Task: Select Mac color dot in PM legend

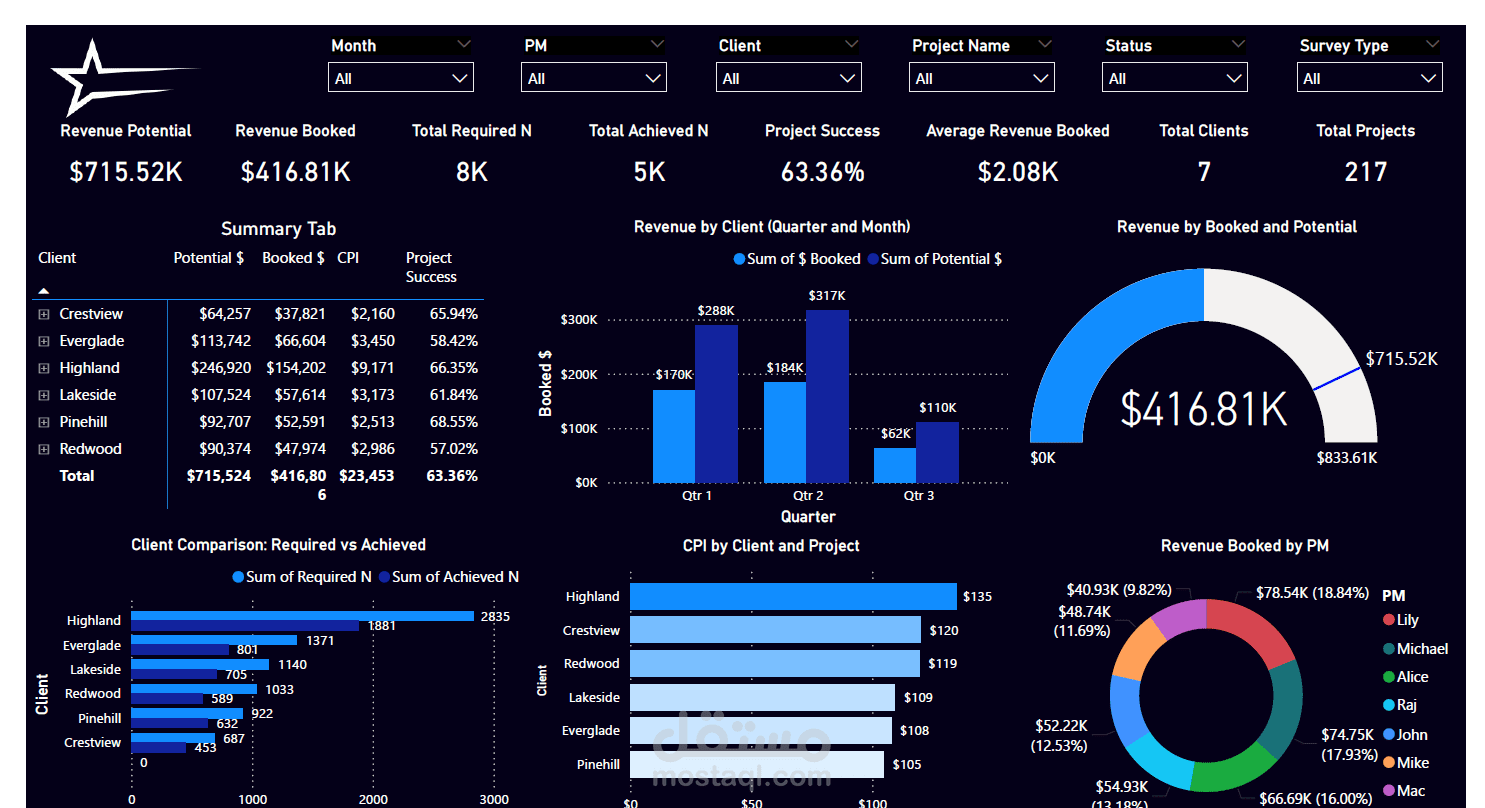Action: pyautogui.click(x=1389, y=791)
